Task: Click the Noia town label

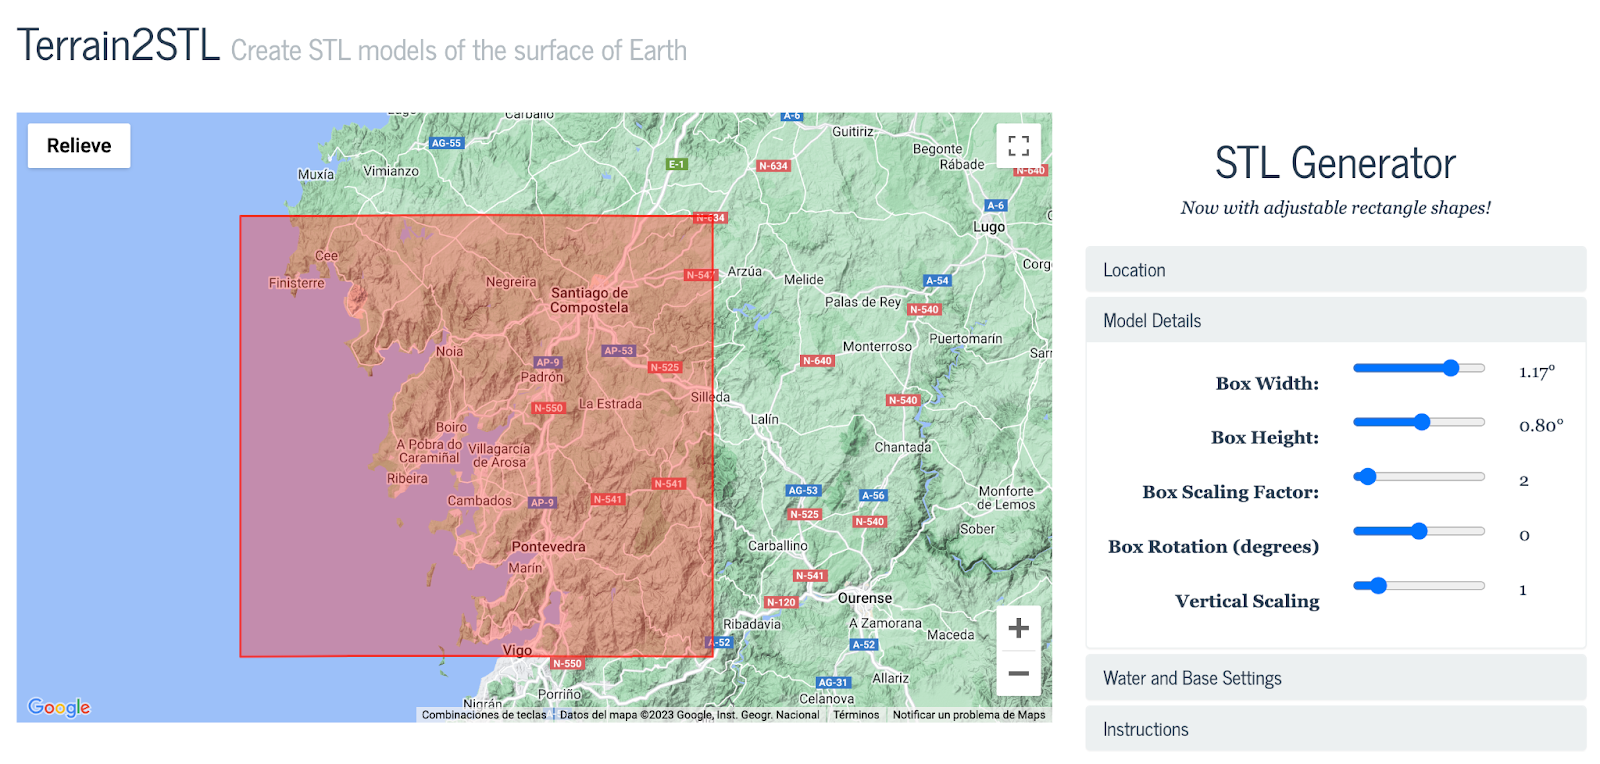Action: (x=449, y=351)
